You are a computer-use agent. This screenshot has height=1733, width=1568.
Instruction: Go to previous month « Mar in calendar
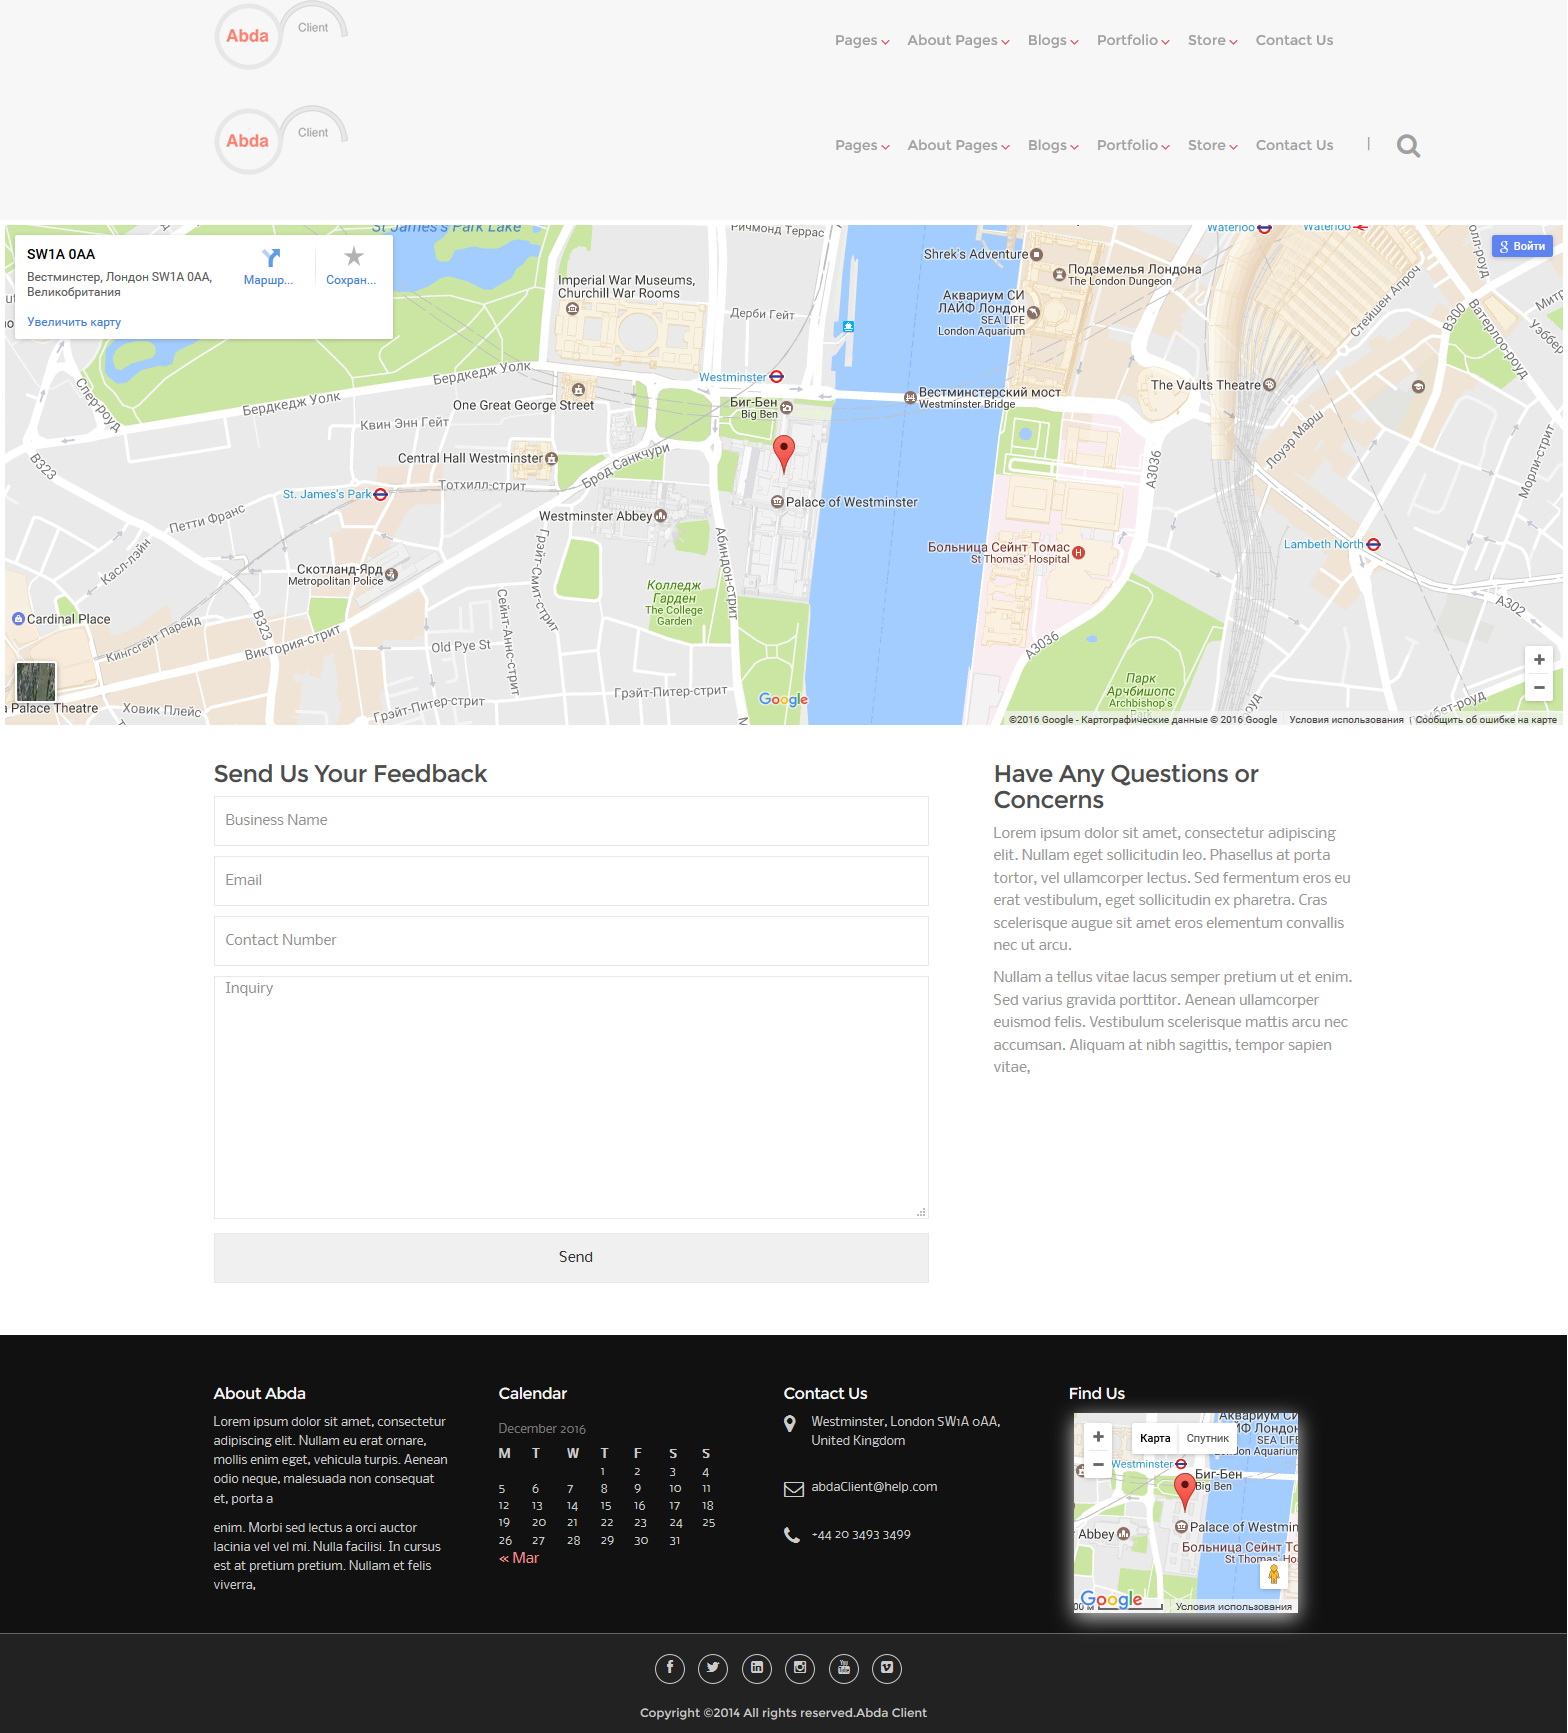pyautogui.click(x=519, y=1558)
